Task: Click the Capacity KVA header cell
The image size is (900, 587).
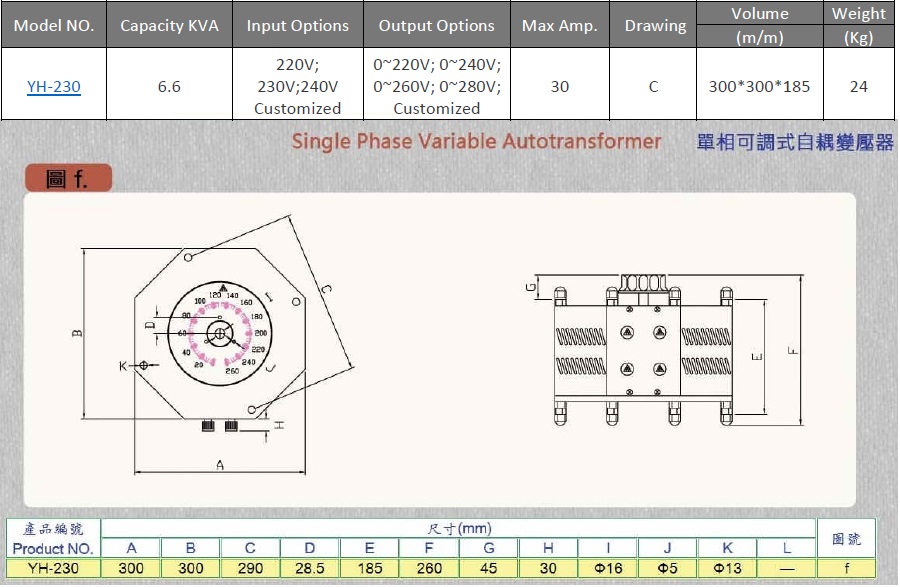Action: click(x=169, y=26)
